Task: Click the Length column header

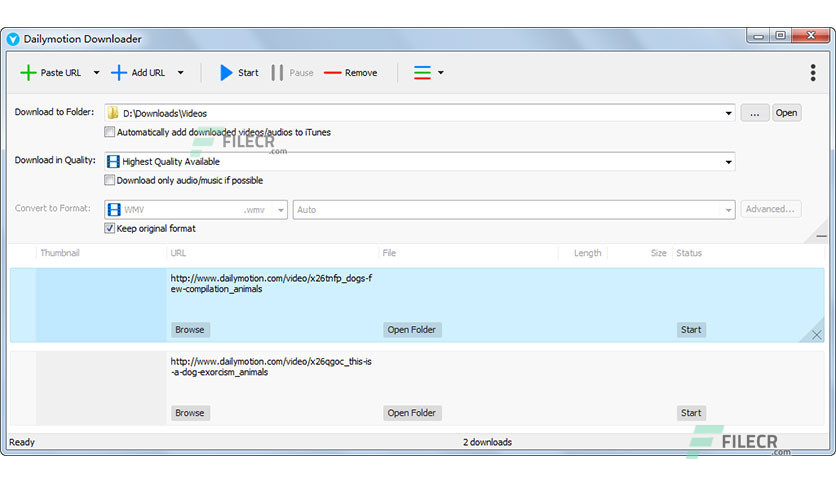Action: (x=588, y=253)
